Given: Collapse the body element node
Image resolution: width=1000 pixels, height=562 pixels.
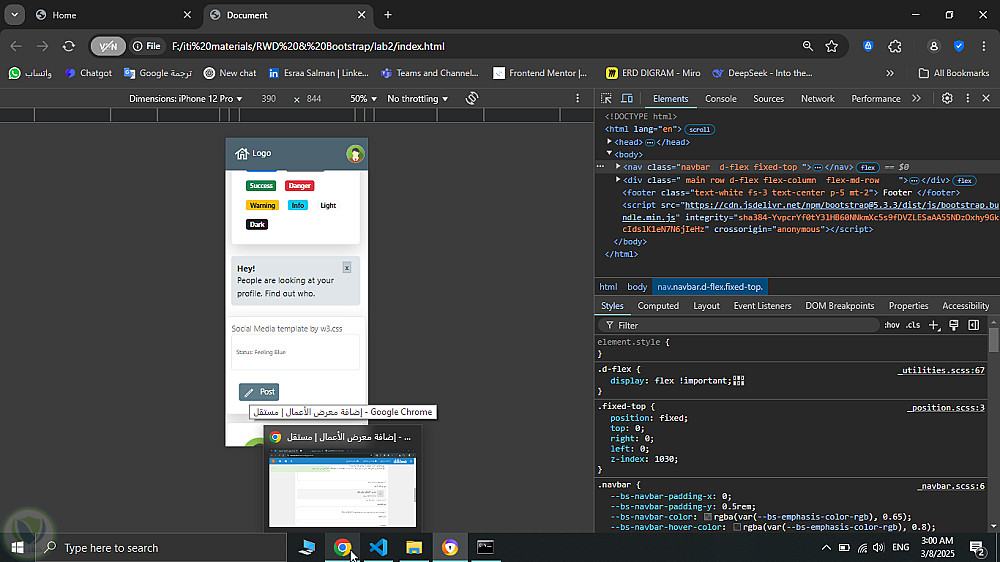Looking at the screenshot, I should point(610,154).
